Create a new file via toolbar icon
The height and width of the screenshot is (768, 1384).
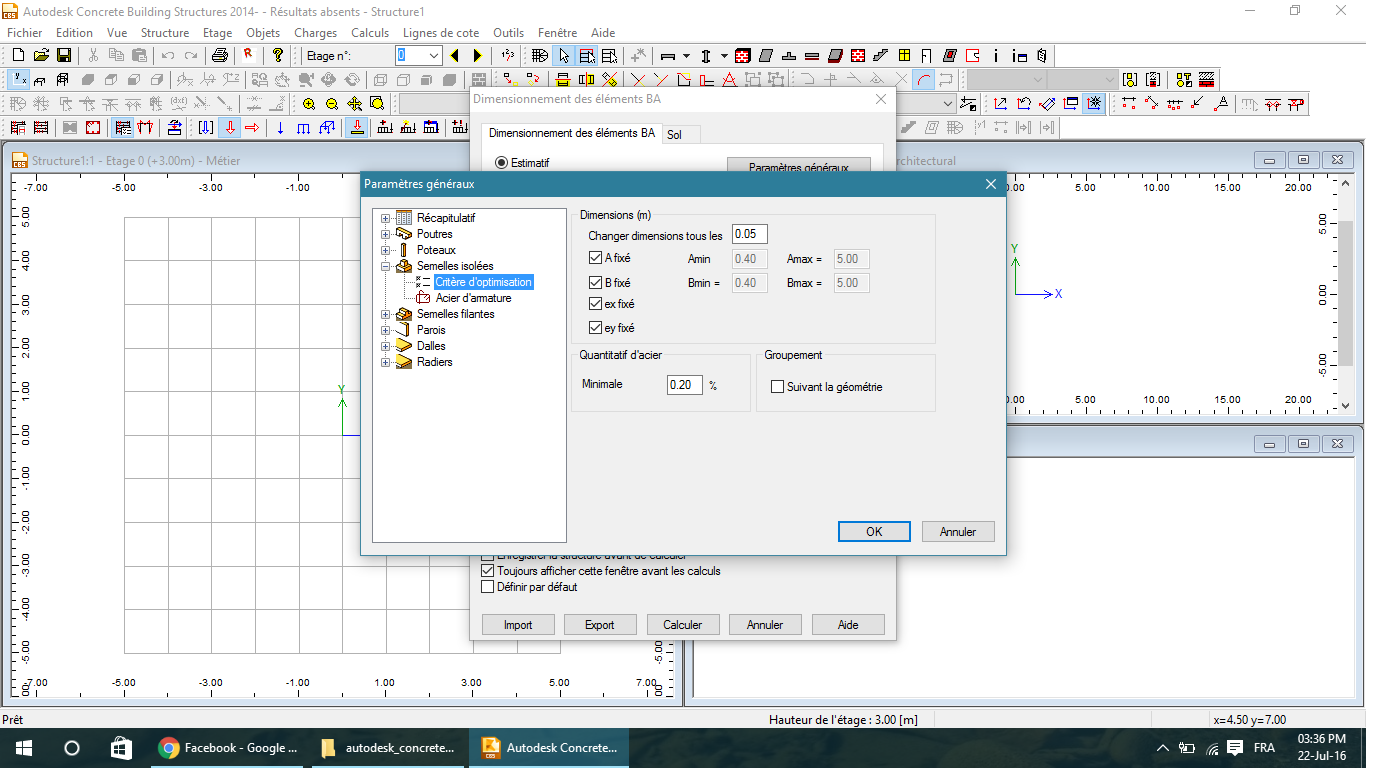[x=19, y=55]
